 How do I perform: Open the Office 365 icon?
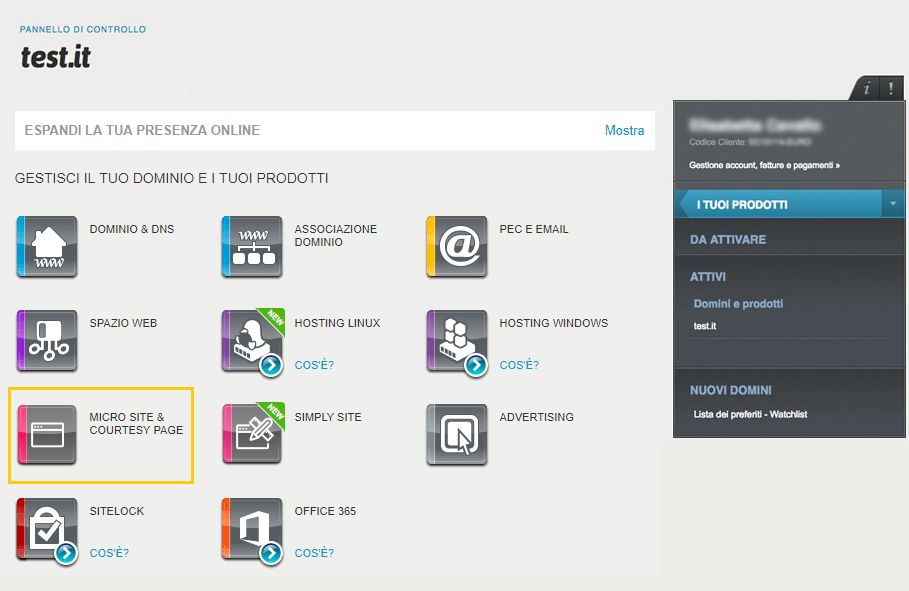pos(252,528)
